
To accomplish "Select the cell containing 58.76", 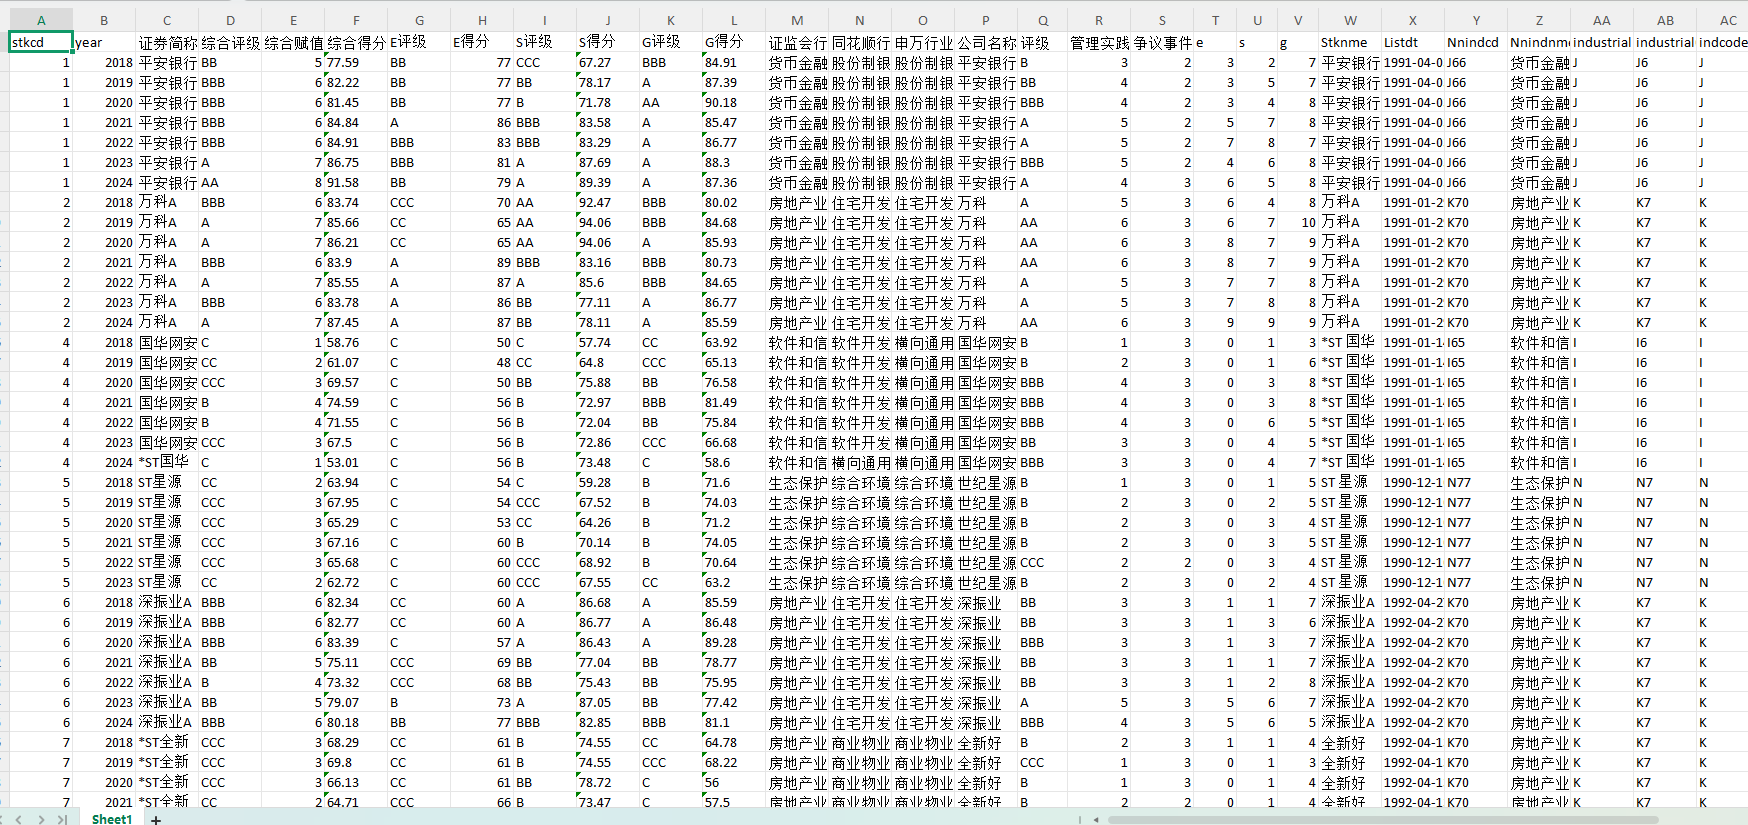I will (356, 342).
